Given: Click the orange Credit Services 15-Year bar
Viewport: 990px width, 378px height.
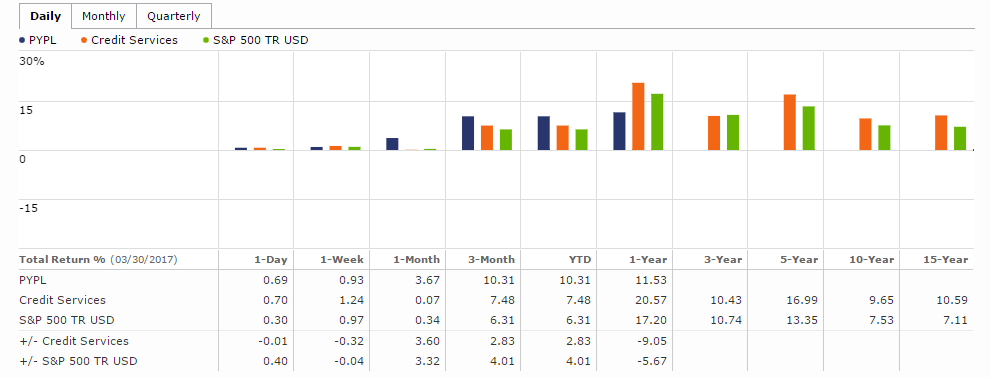Looking at the screenshot, I should click(941, 133).
